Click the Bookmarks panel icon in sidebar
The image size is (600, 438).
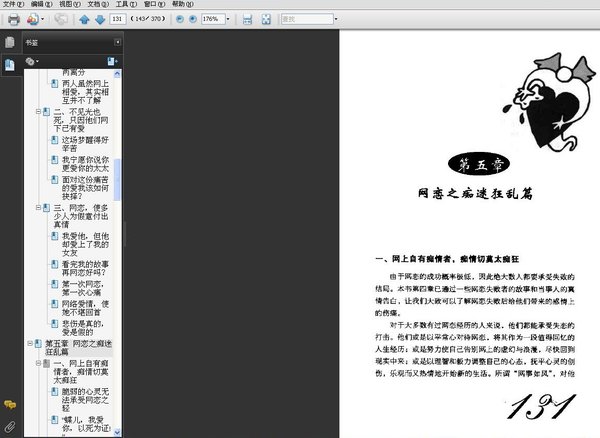(x=10, y=65)
